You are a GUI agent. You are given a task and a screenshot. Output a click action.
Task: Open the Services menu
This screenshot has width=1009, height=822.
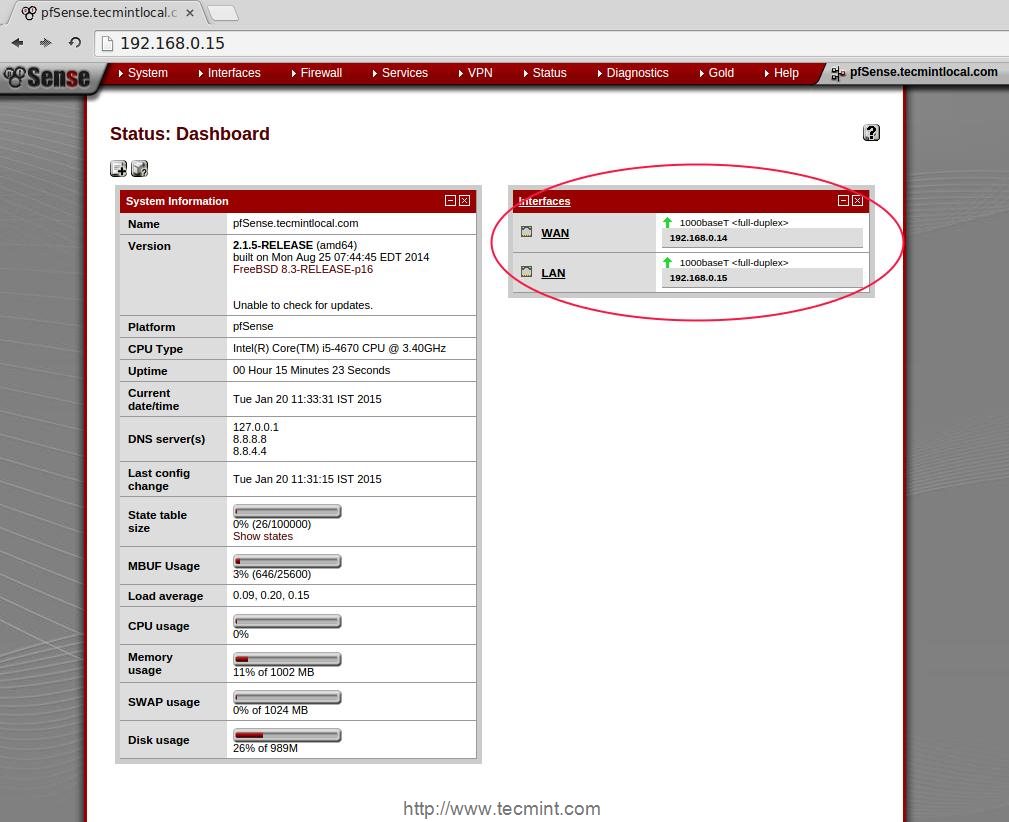click(400, 73)
